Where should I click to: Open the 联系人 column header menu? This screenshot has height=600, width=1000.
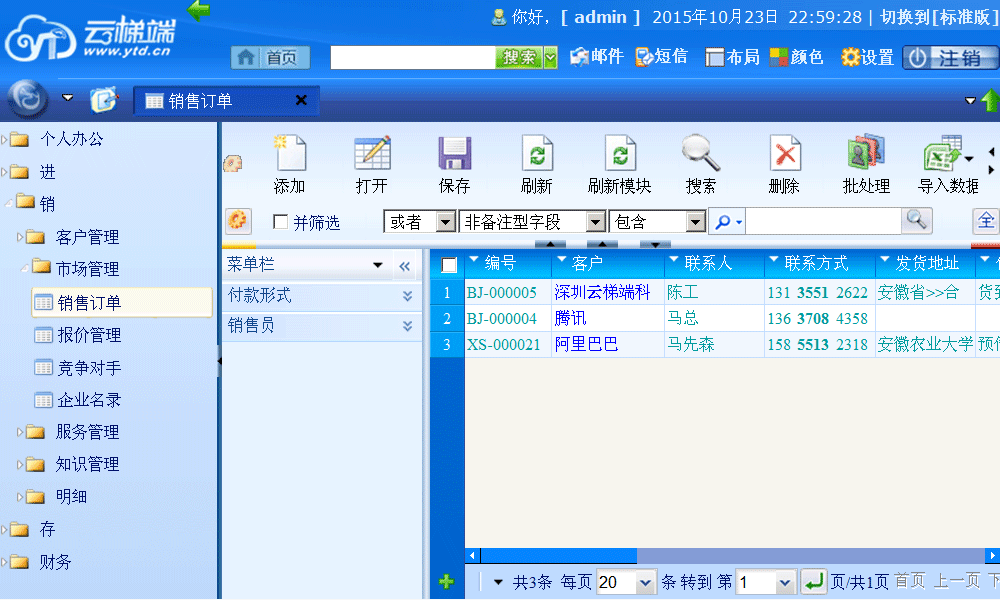(673, 260)
